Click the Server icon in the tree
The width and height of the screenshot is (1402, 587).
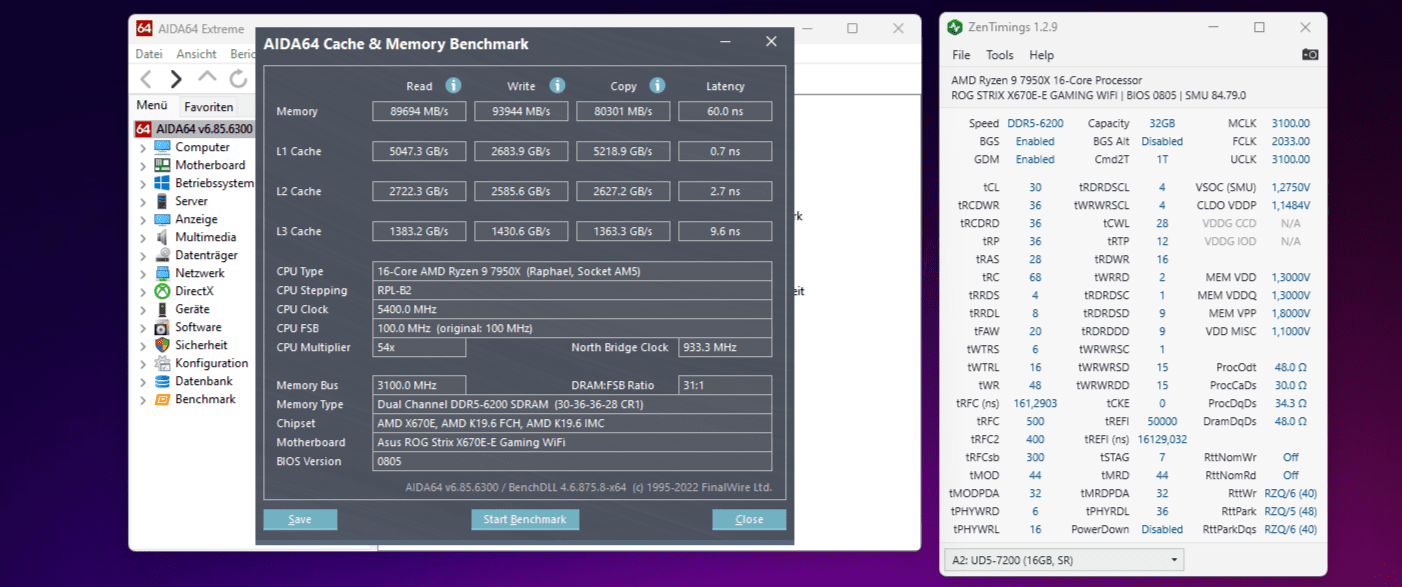(x=162, y=201)
